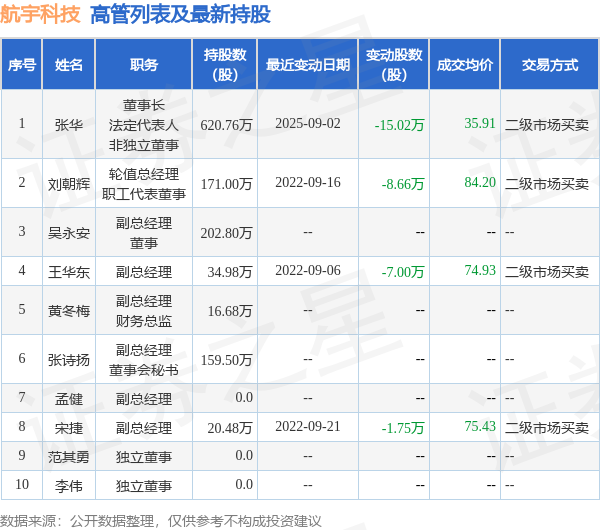Click the name 吴永安
Screen dimensions: 600x530
[69, 233]
